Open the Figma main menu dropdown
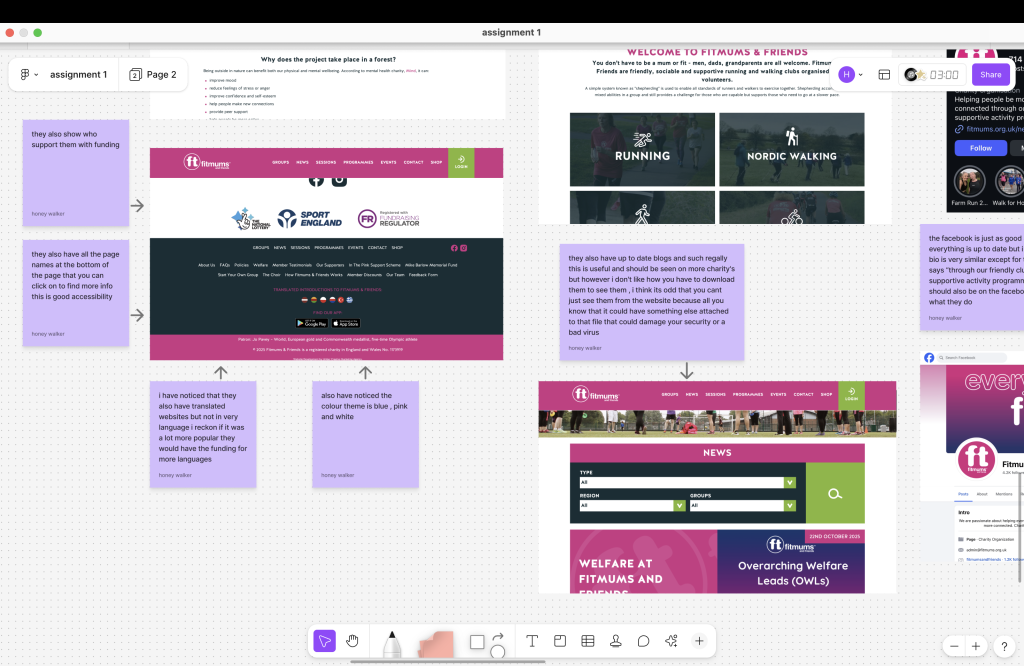1024x666 pixels. (29, 75)
